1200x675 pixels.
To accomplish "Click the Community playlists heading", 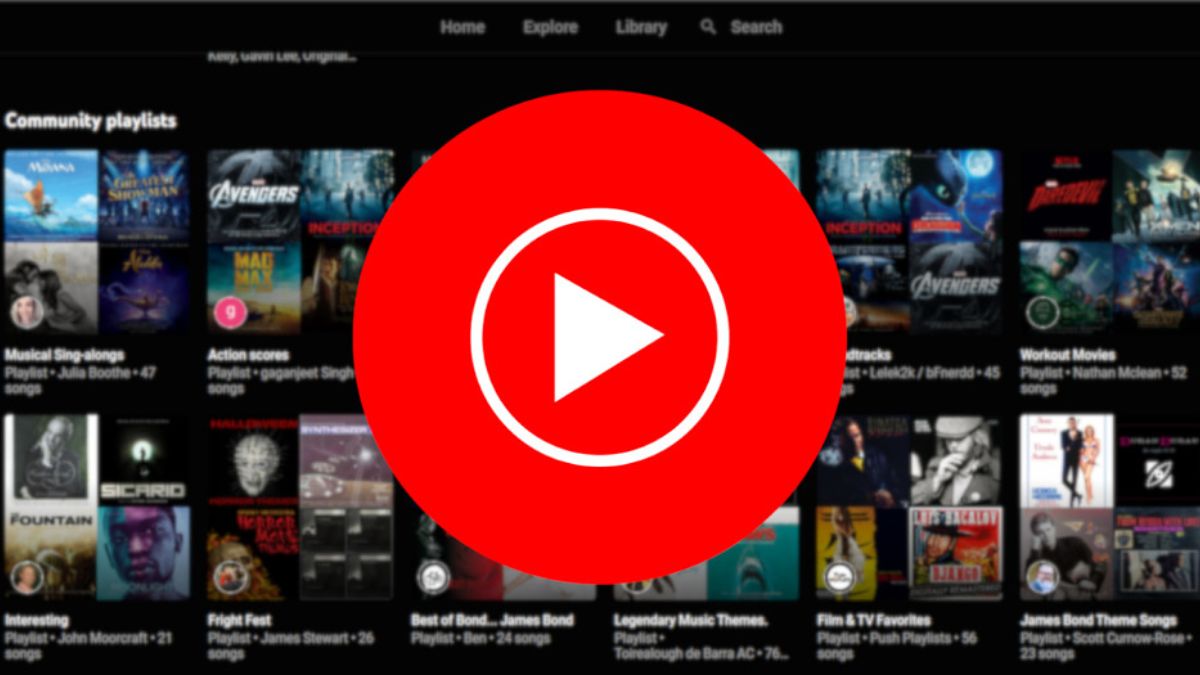I will coord(92,120).
